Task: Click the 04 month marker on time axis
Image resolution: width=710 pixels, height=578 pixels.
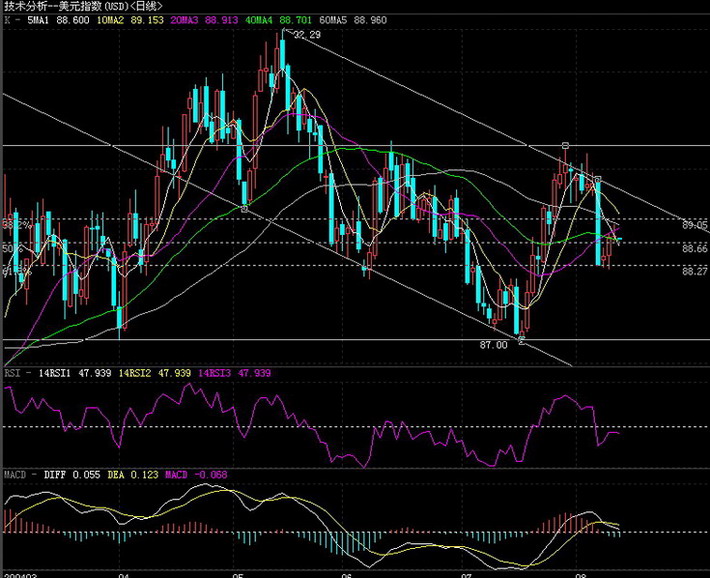Action: click(123, 573)
